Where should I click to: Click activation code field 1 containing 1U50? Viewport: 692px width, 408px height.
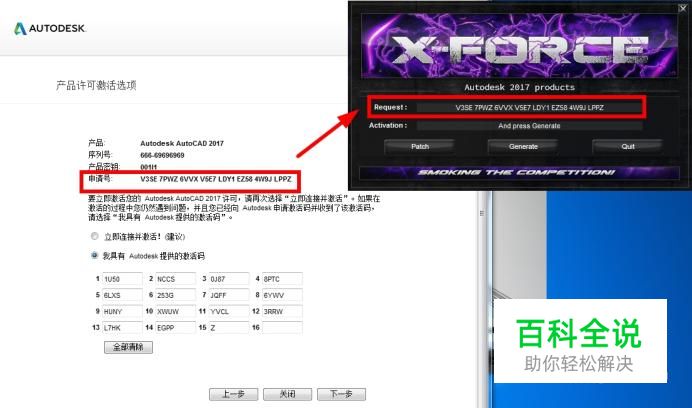point(122,279)
